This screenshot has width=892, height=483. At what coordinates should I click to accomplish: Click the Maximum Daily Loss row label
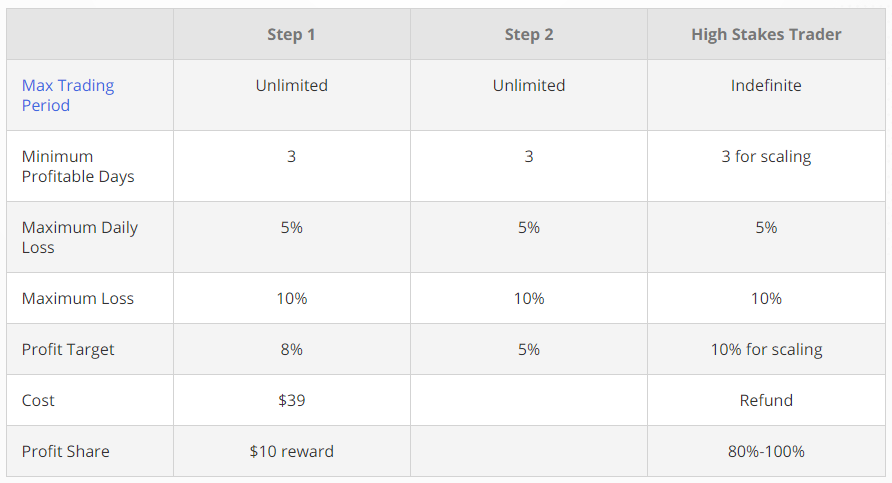point(80,237)
